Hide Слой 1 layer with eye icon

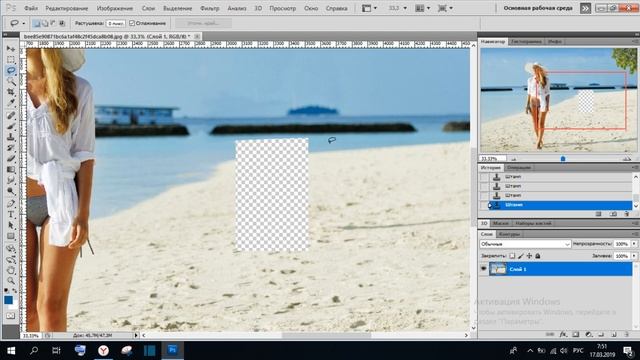(484, 269)
